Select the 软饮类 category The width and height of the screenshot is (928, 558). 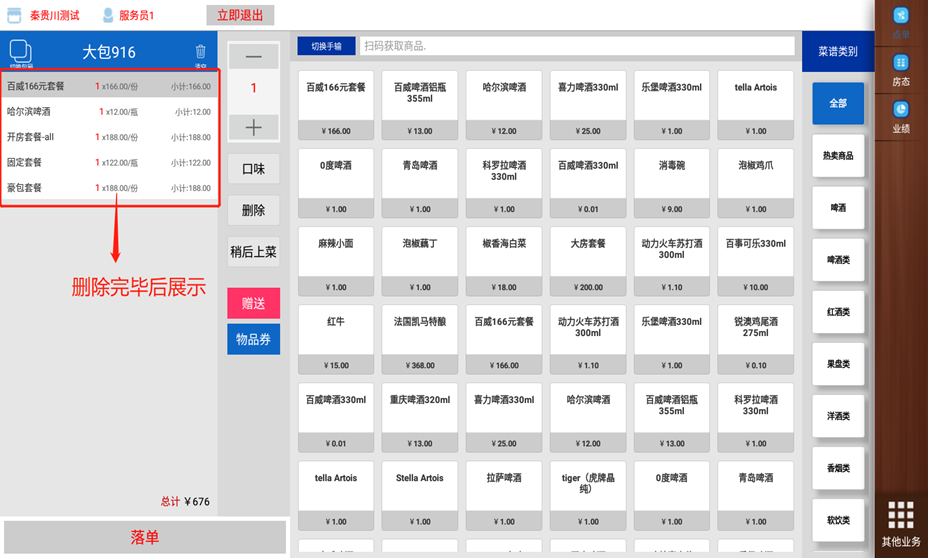pos(838,520)
